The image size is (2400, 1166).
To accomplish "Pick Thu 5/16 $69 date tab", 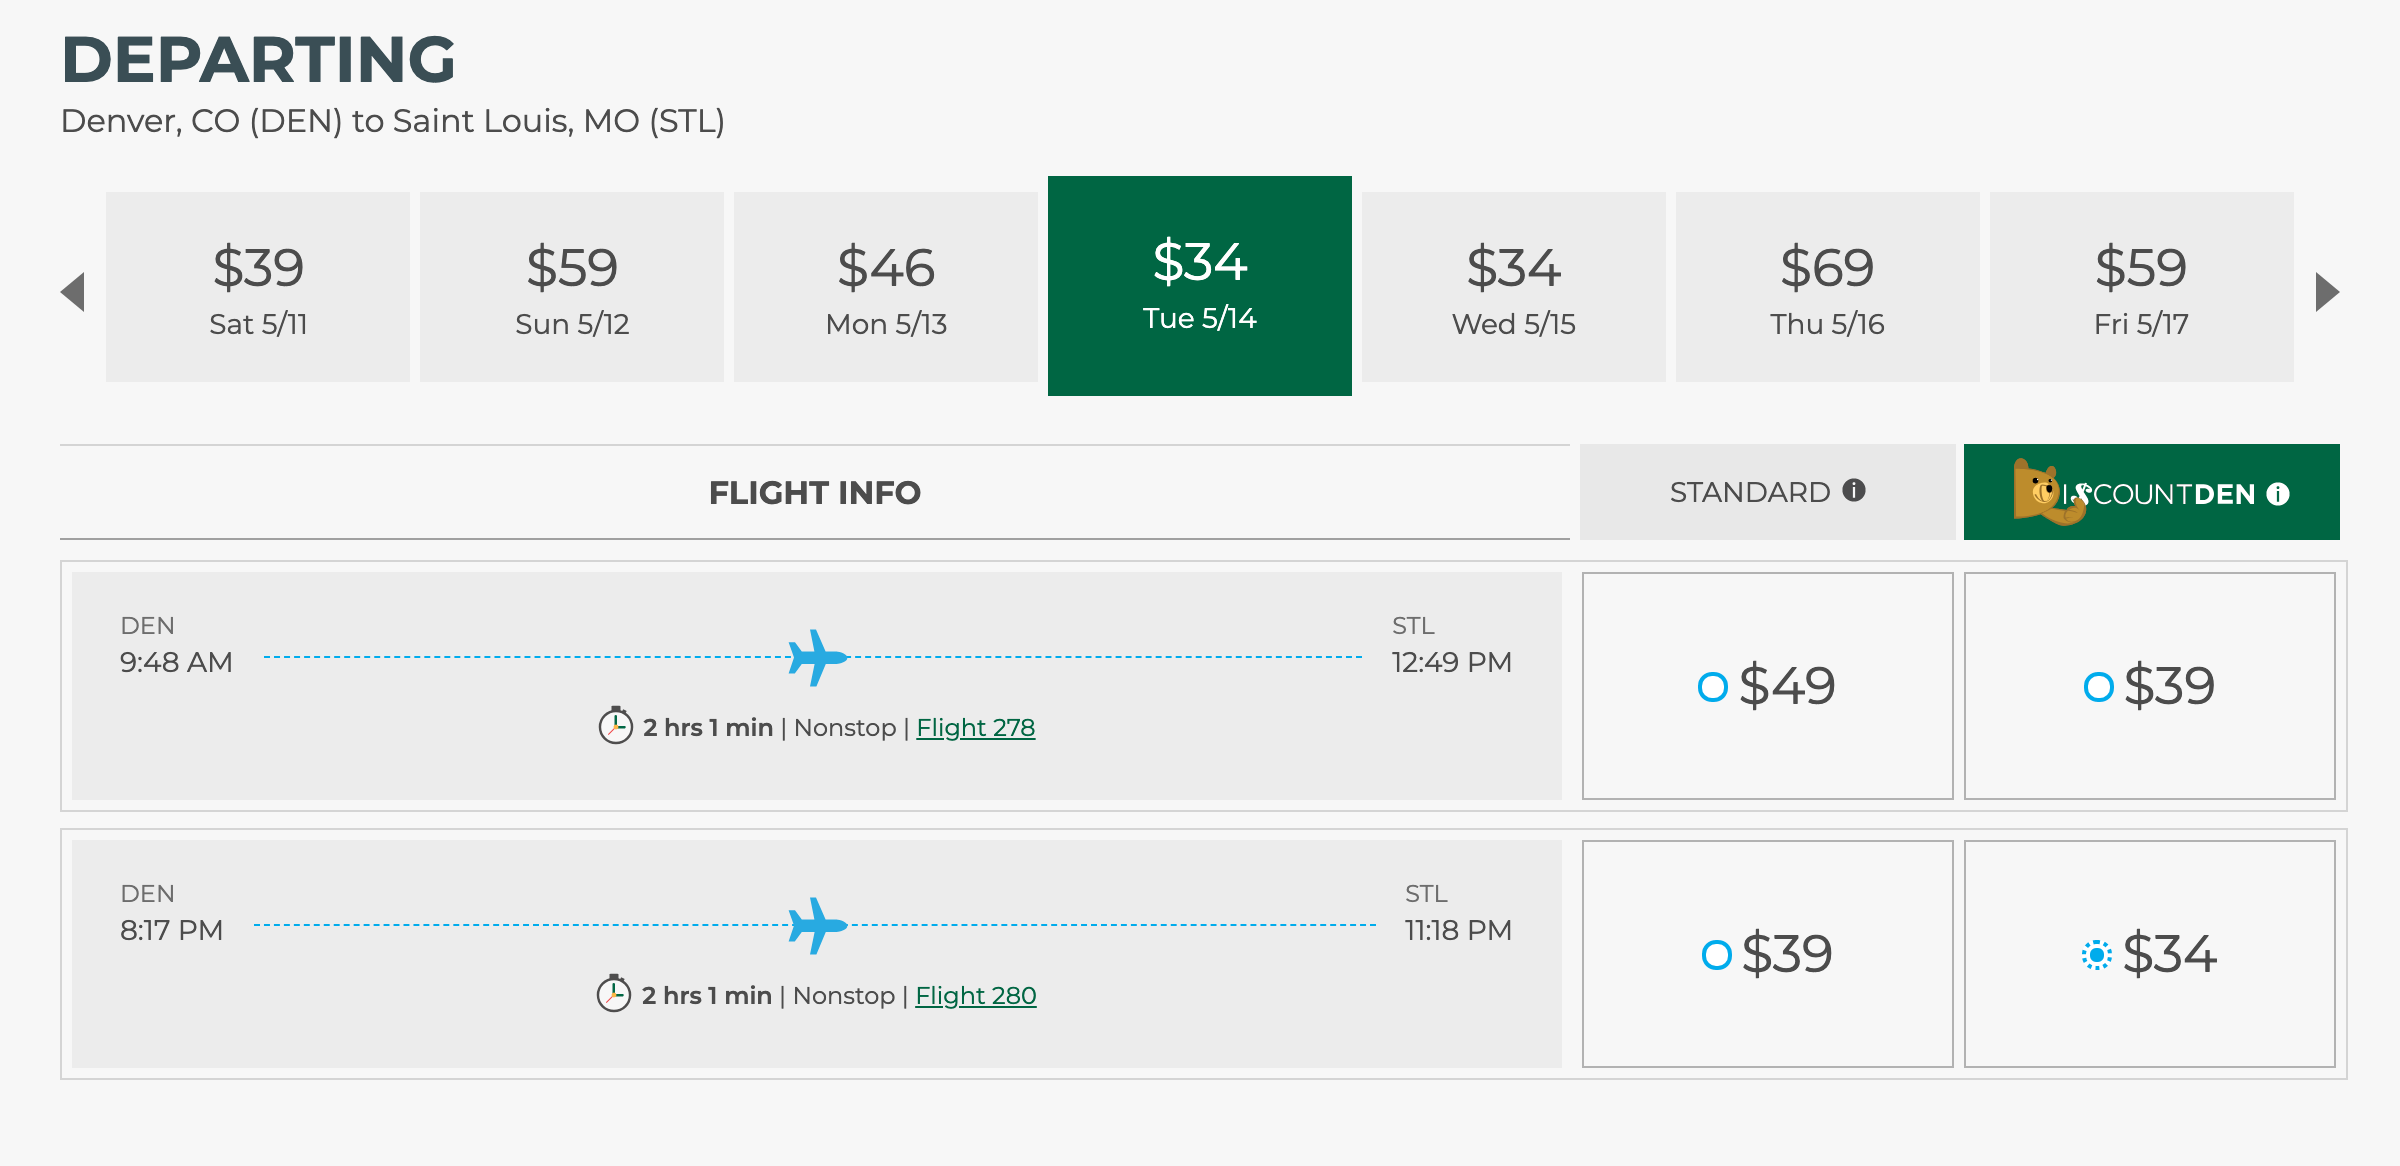I will click(1827, 287).
